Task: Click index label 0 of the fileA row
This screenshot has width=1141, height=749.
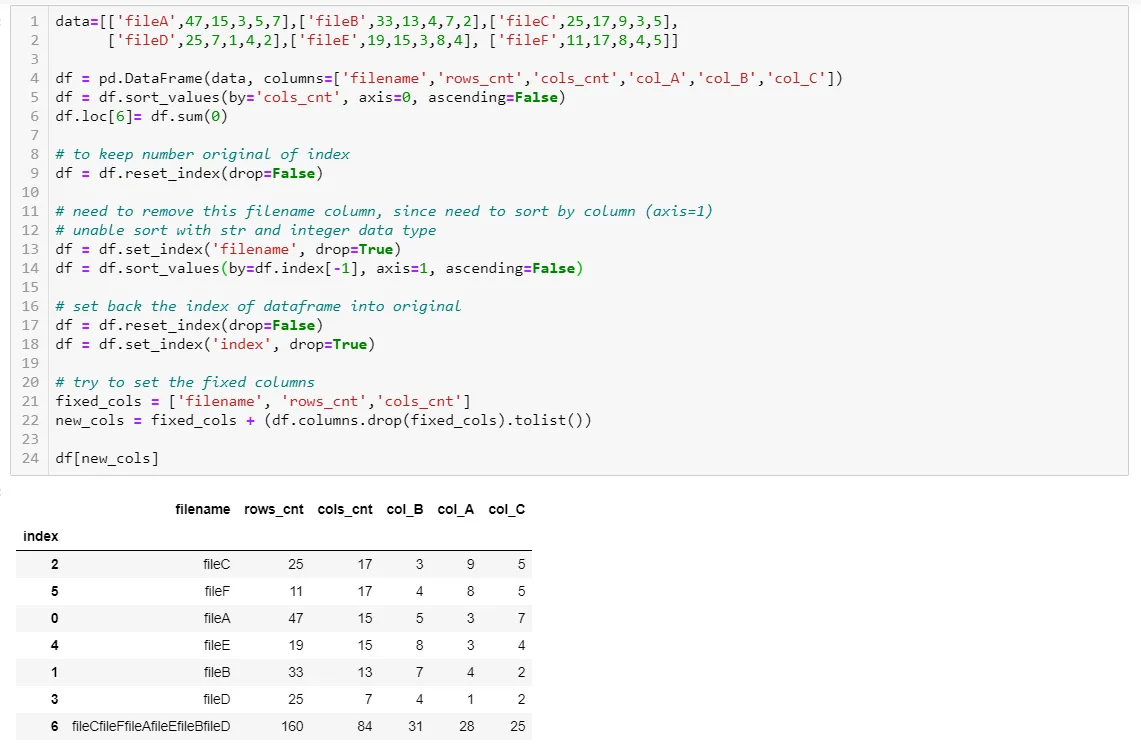Action: [55, 618]
